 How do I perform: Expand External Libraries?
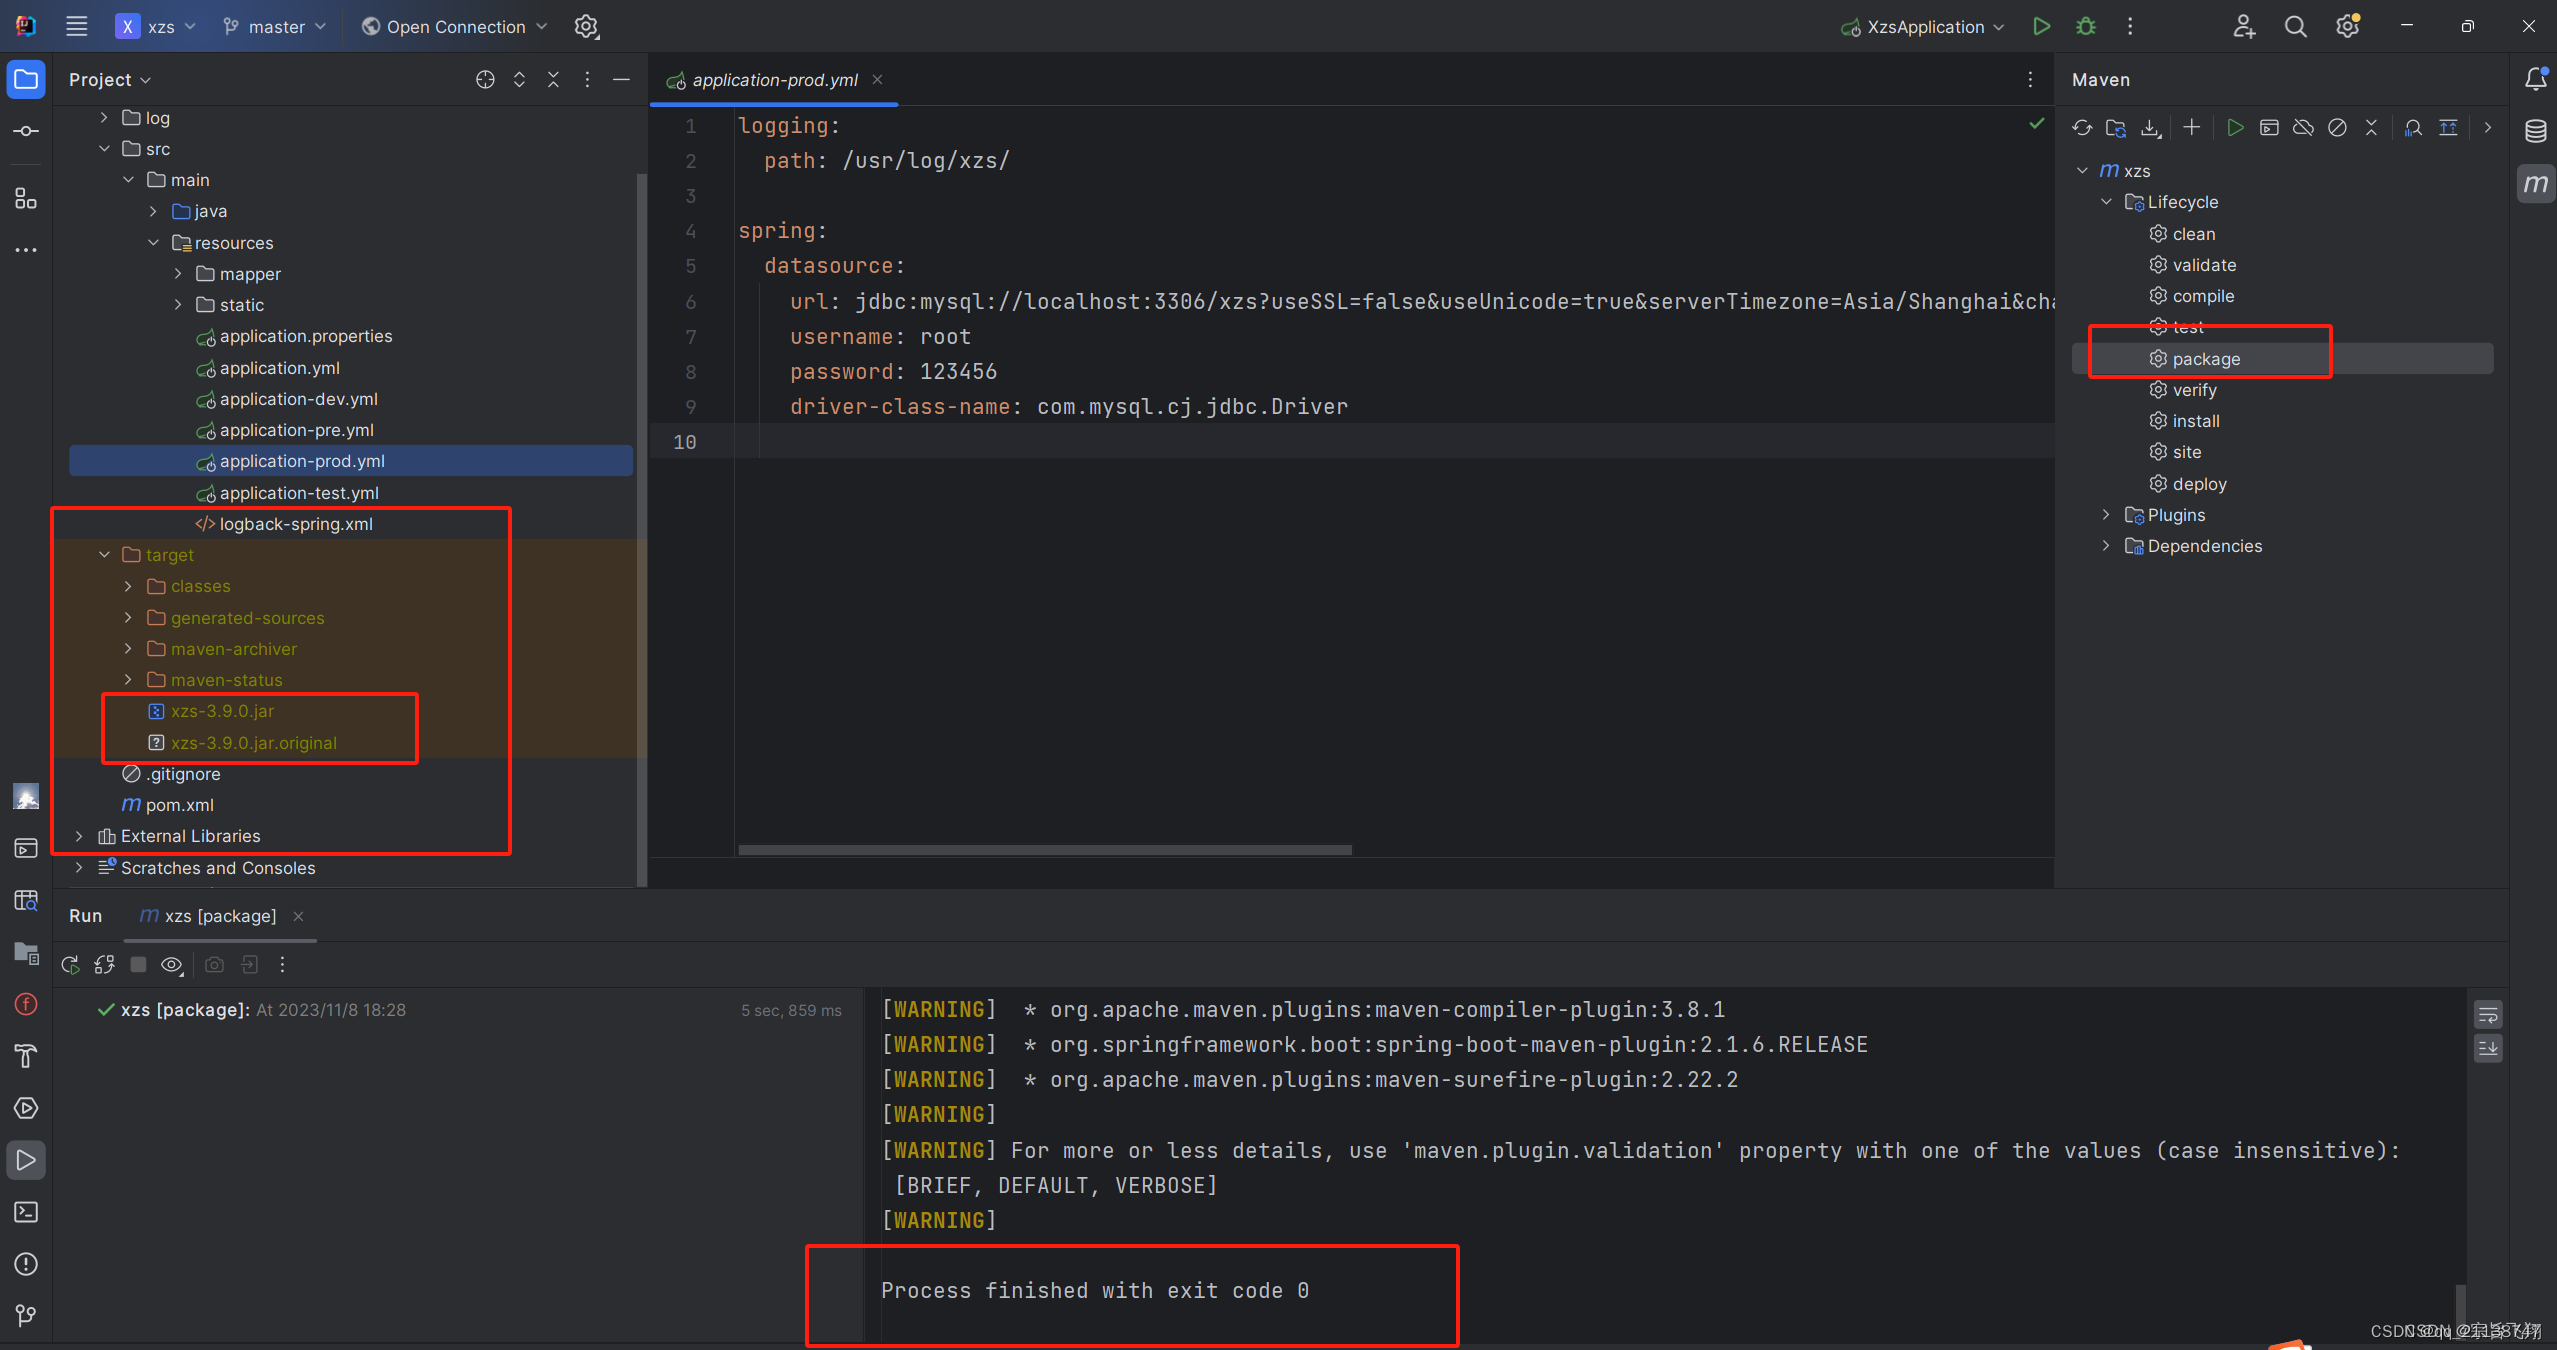coord(79,836)
